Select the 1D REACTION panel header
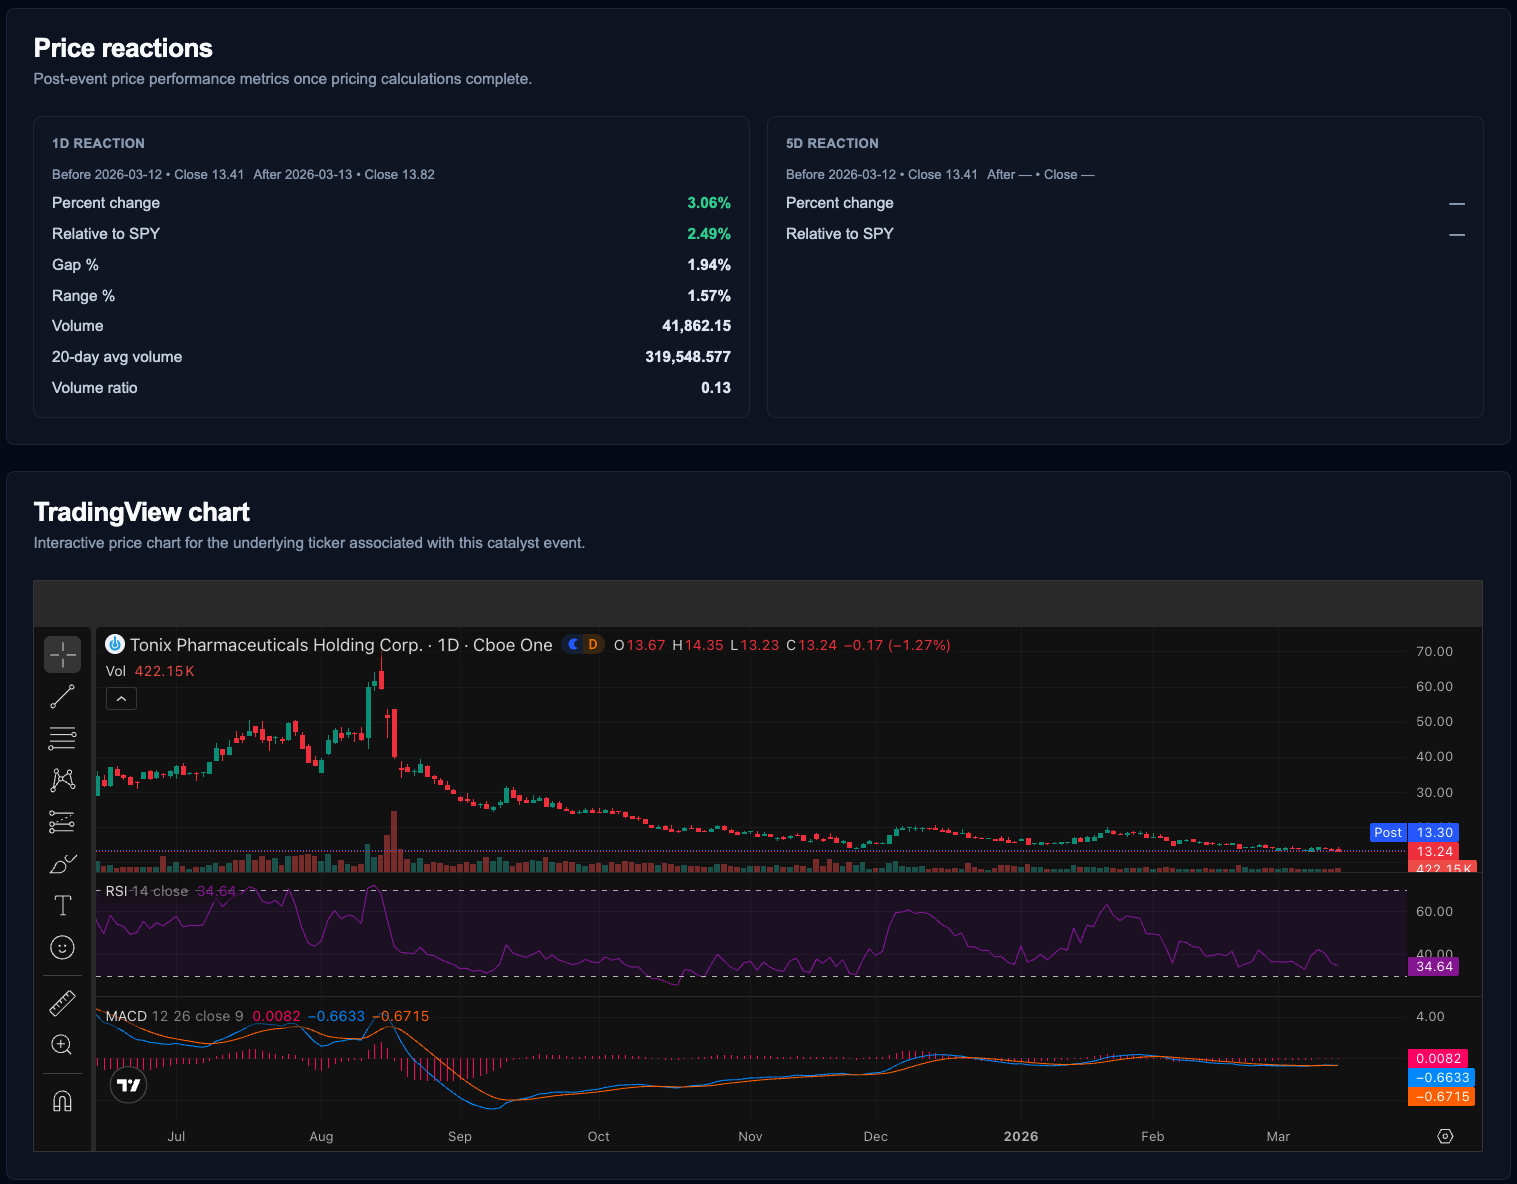The height and width of the screenshot is (1184, 1517). [98, 143]
